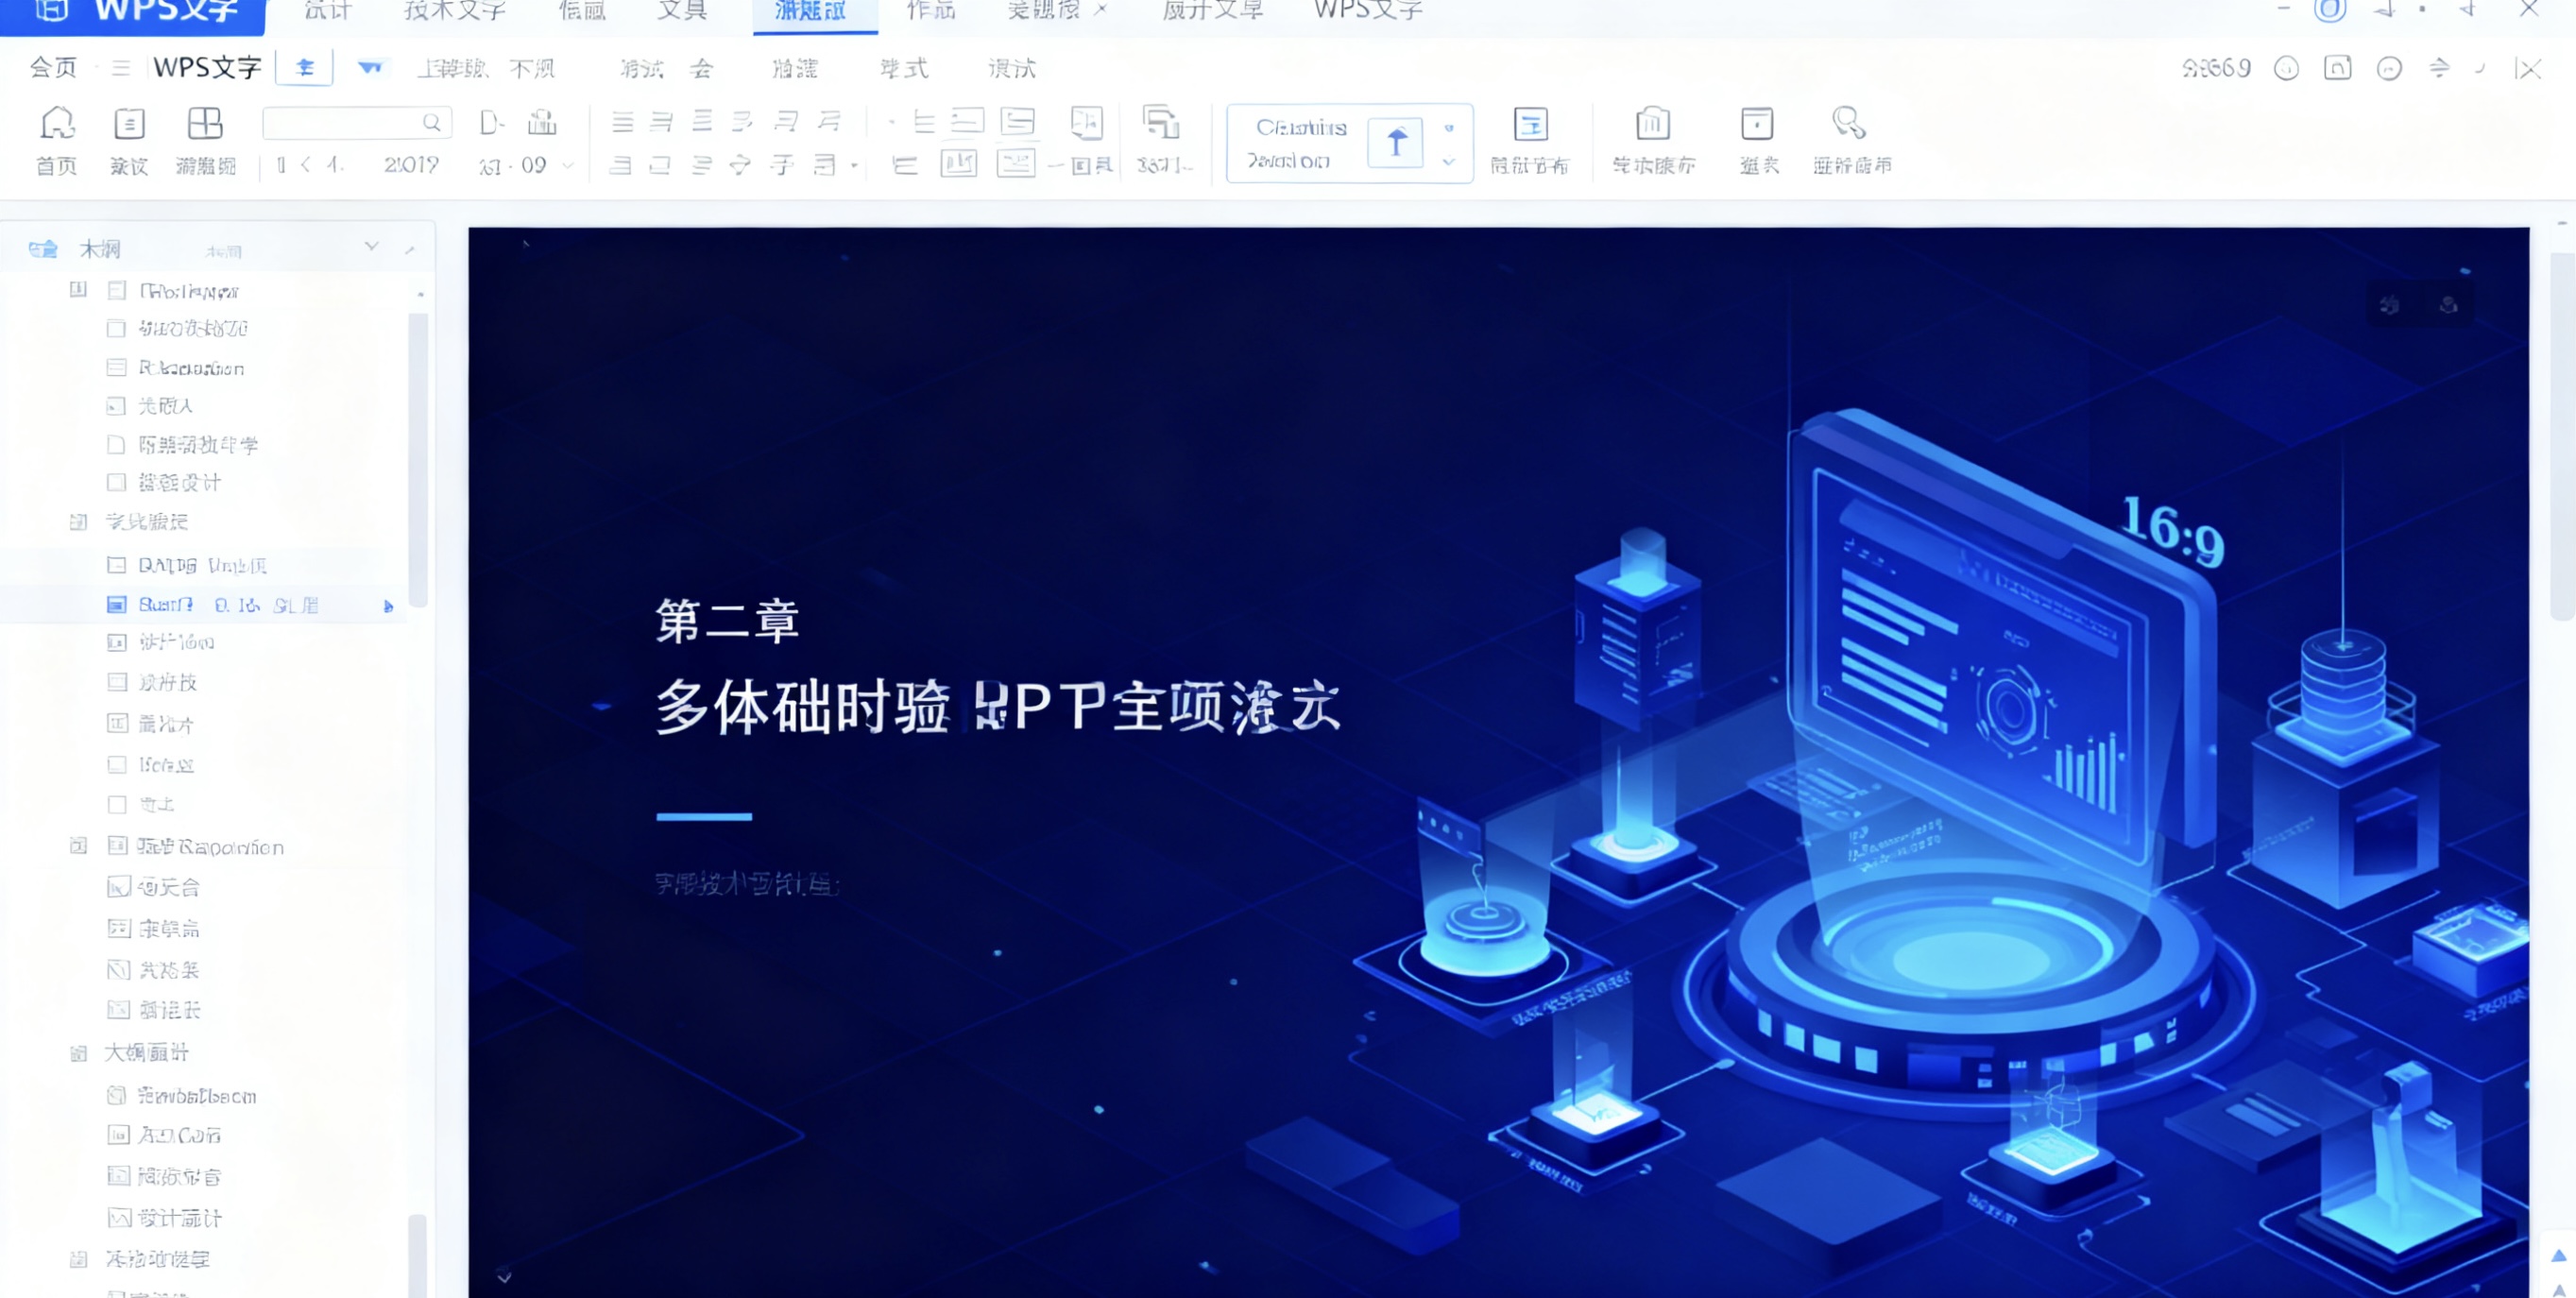Switch to the 文具 ribbon tab
The width and height of the screenshot is (2576, 1298).
(x=682, y=12)
